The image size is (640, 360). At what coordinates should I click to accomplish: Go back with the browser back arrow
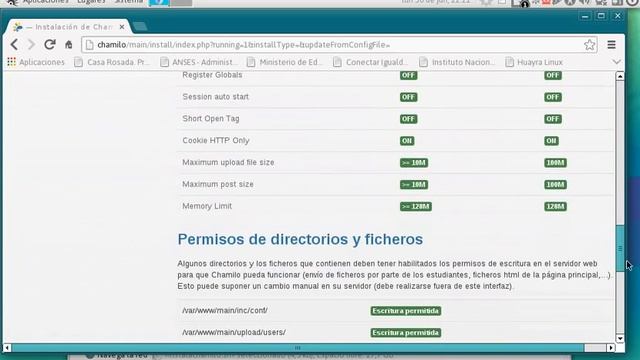tap(14, 44)
